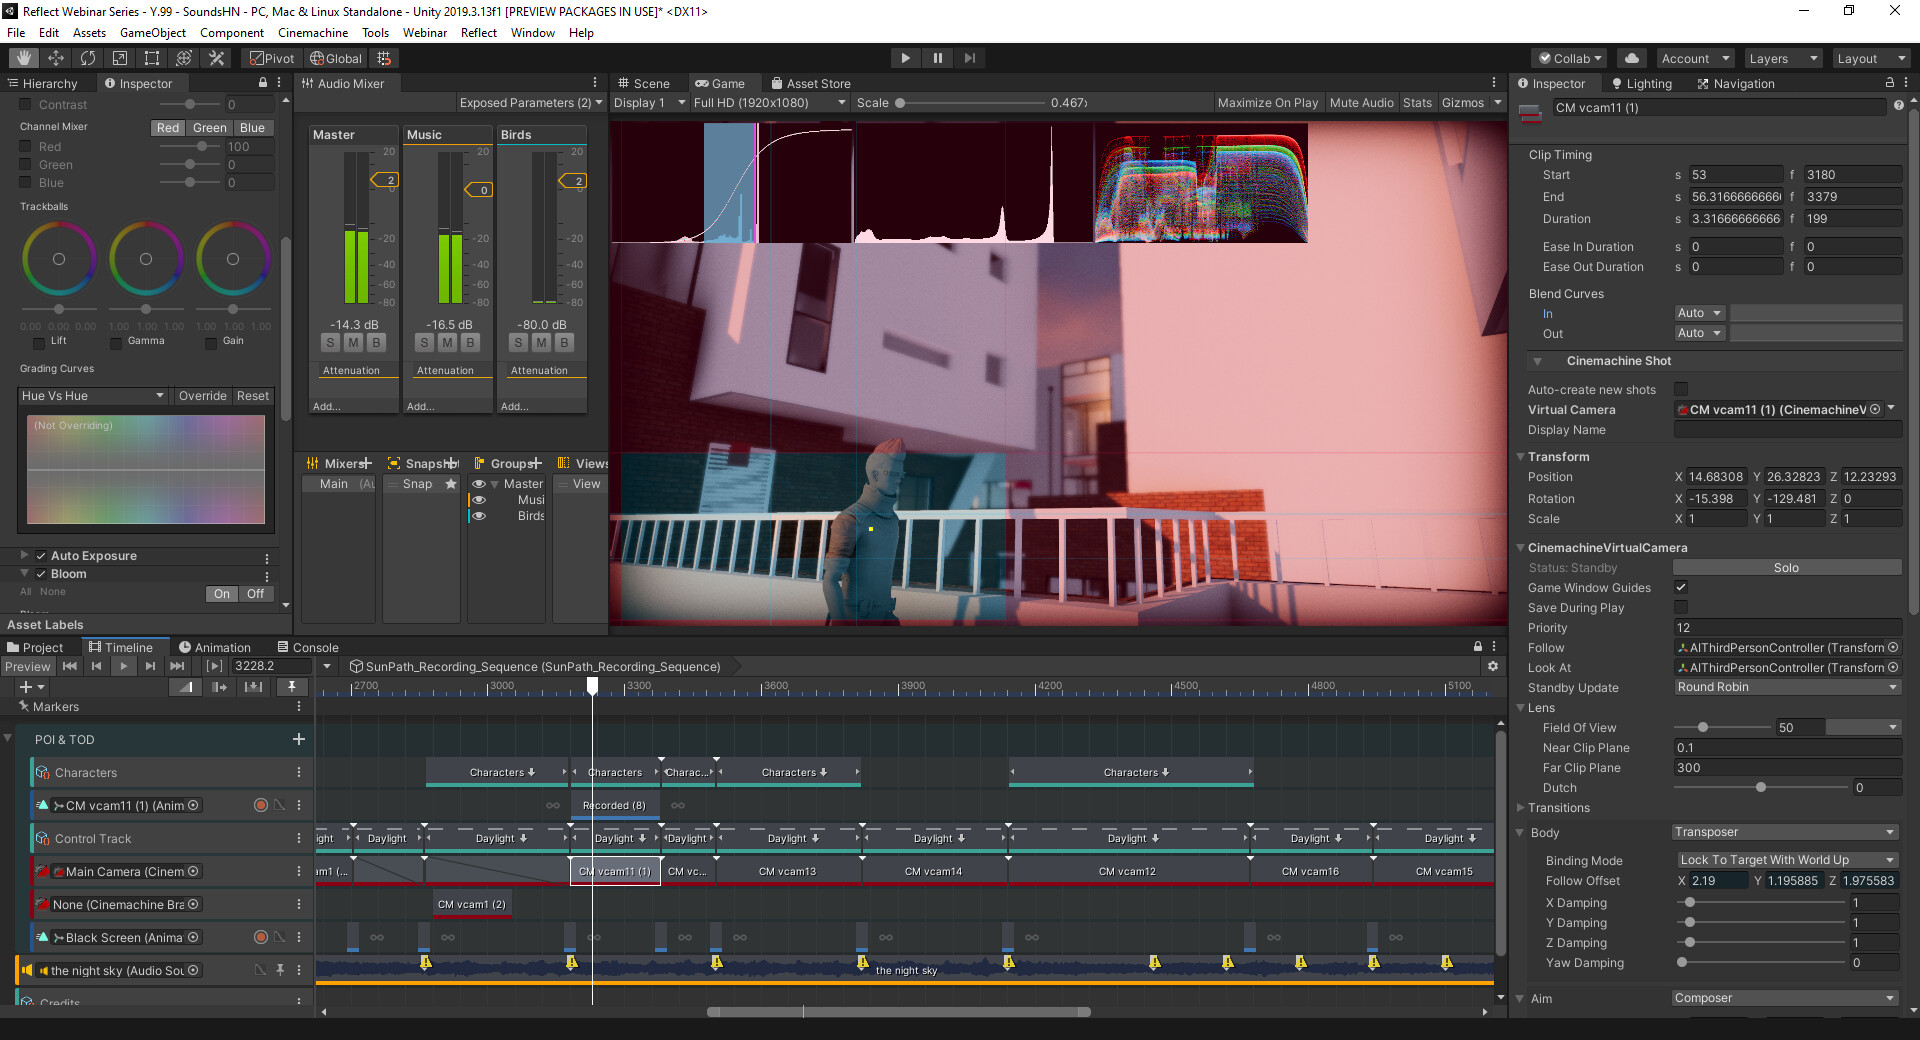Play the Timeline sequence
1920x1040 pixels.
click(123, 666)
